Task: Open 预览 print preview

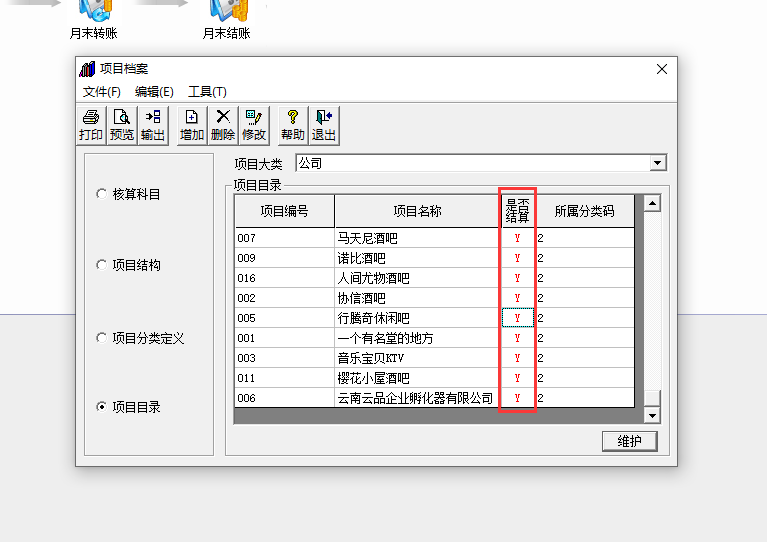Action: [122, 125]
